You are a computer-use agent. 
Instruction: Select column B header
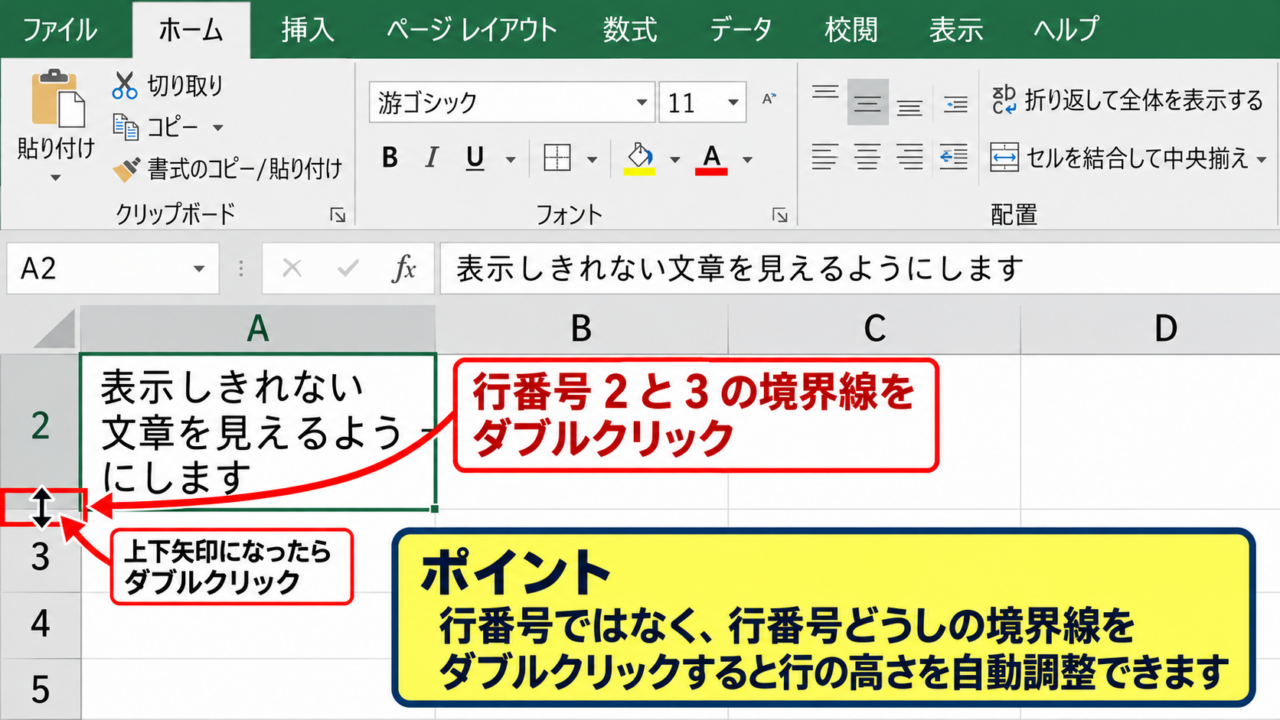point(582,328)
